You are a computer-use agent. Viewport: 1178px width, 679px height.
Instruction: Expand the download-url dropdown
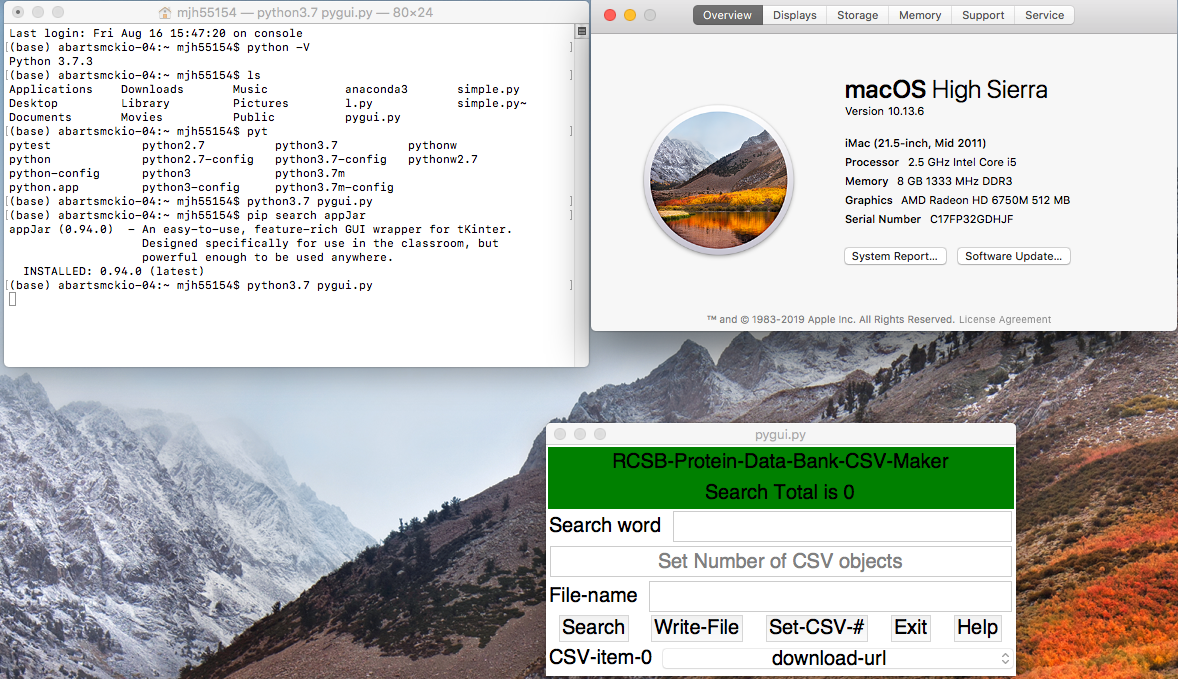(838, 659)
